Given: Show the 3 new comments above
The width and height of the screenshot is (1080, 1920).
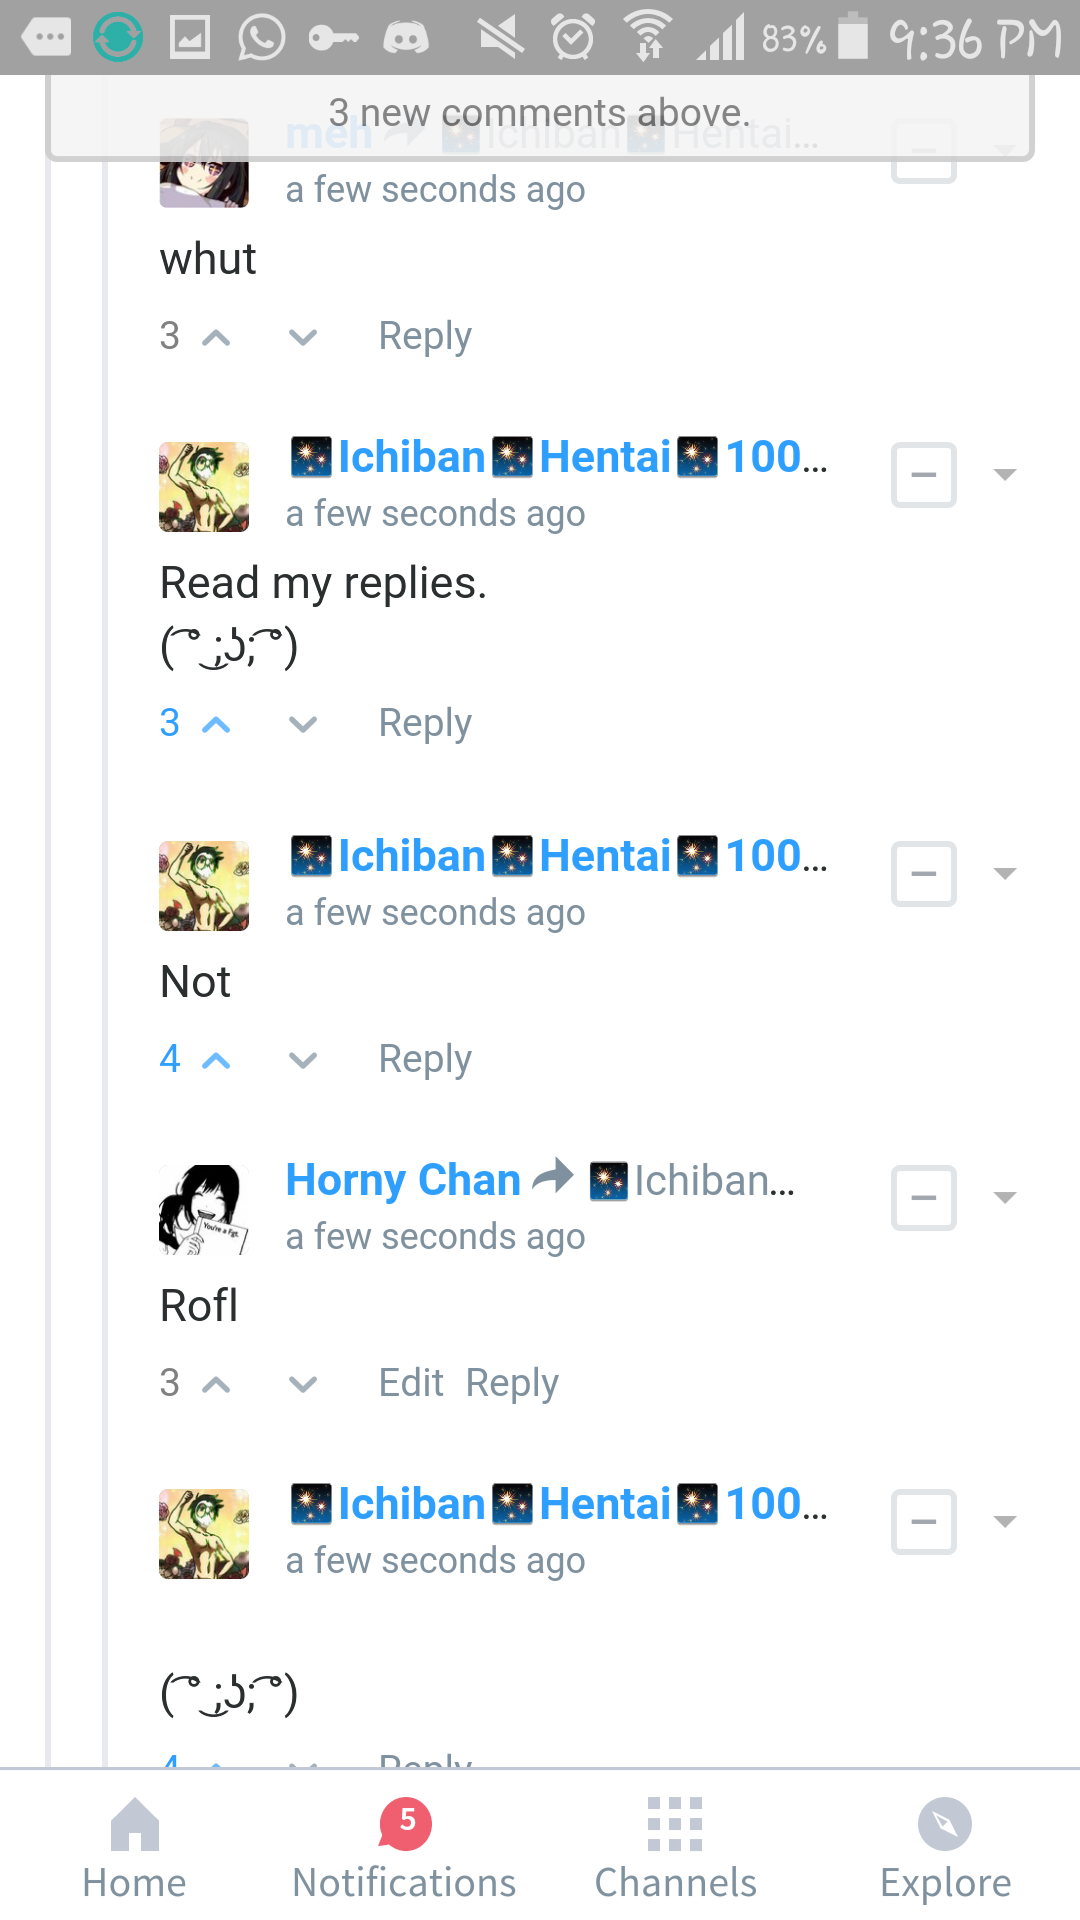Looking at the screenshot, I should [540, 116].
